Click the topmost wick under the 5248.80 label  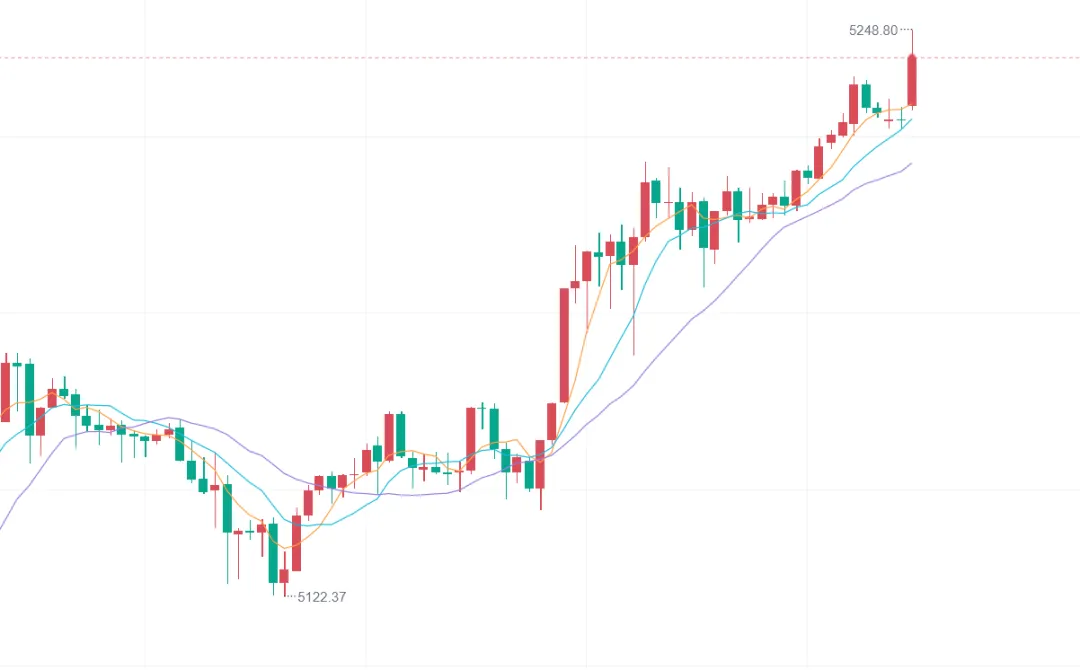coord(911,42)
